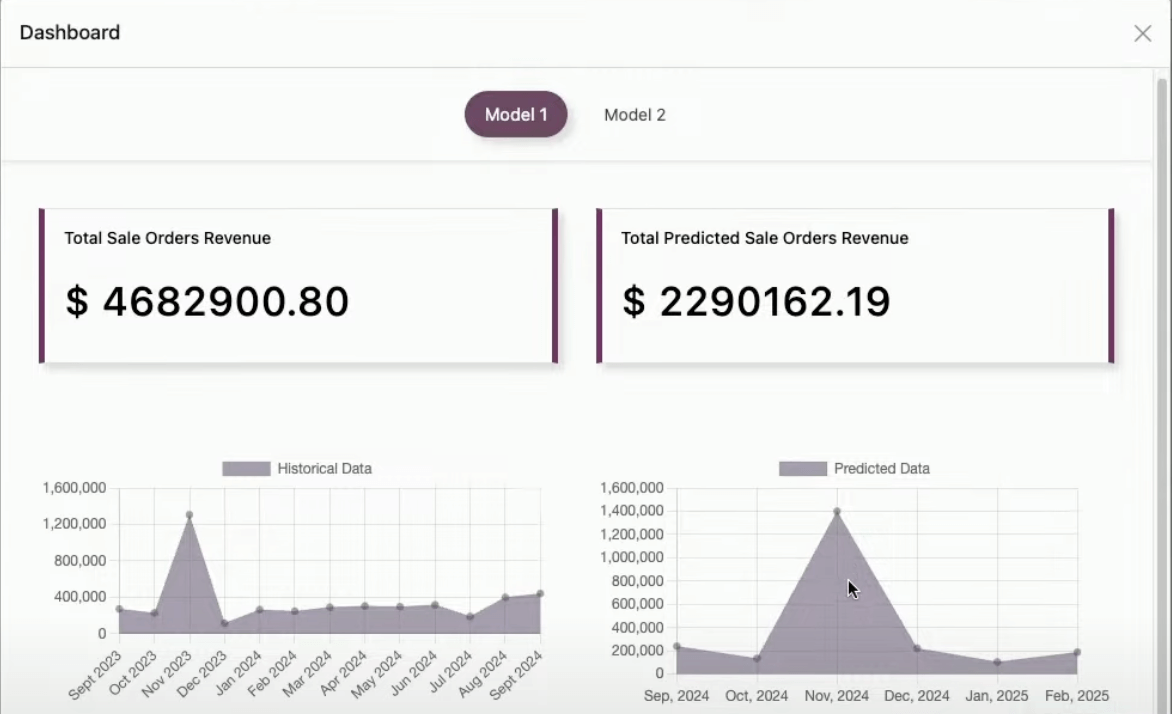The height and width of the screenshot is (714, 1172).
Task: Open the Total Predicted Sale Orders Revenue card
Action: click(x=855, y=285)
